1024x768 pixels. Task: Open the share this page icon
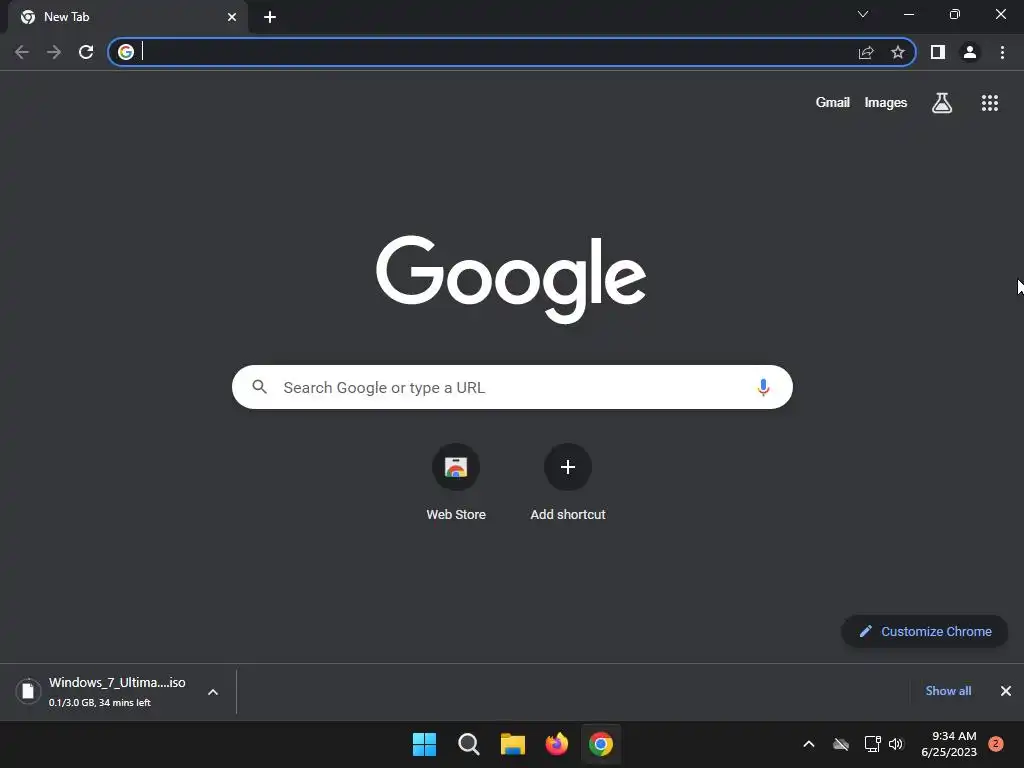[x=866, y=52]
